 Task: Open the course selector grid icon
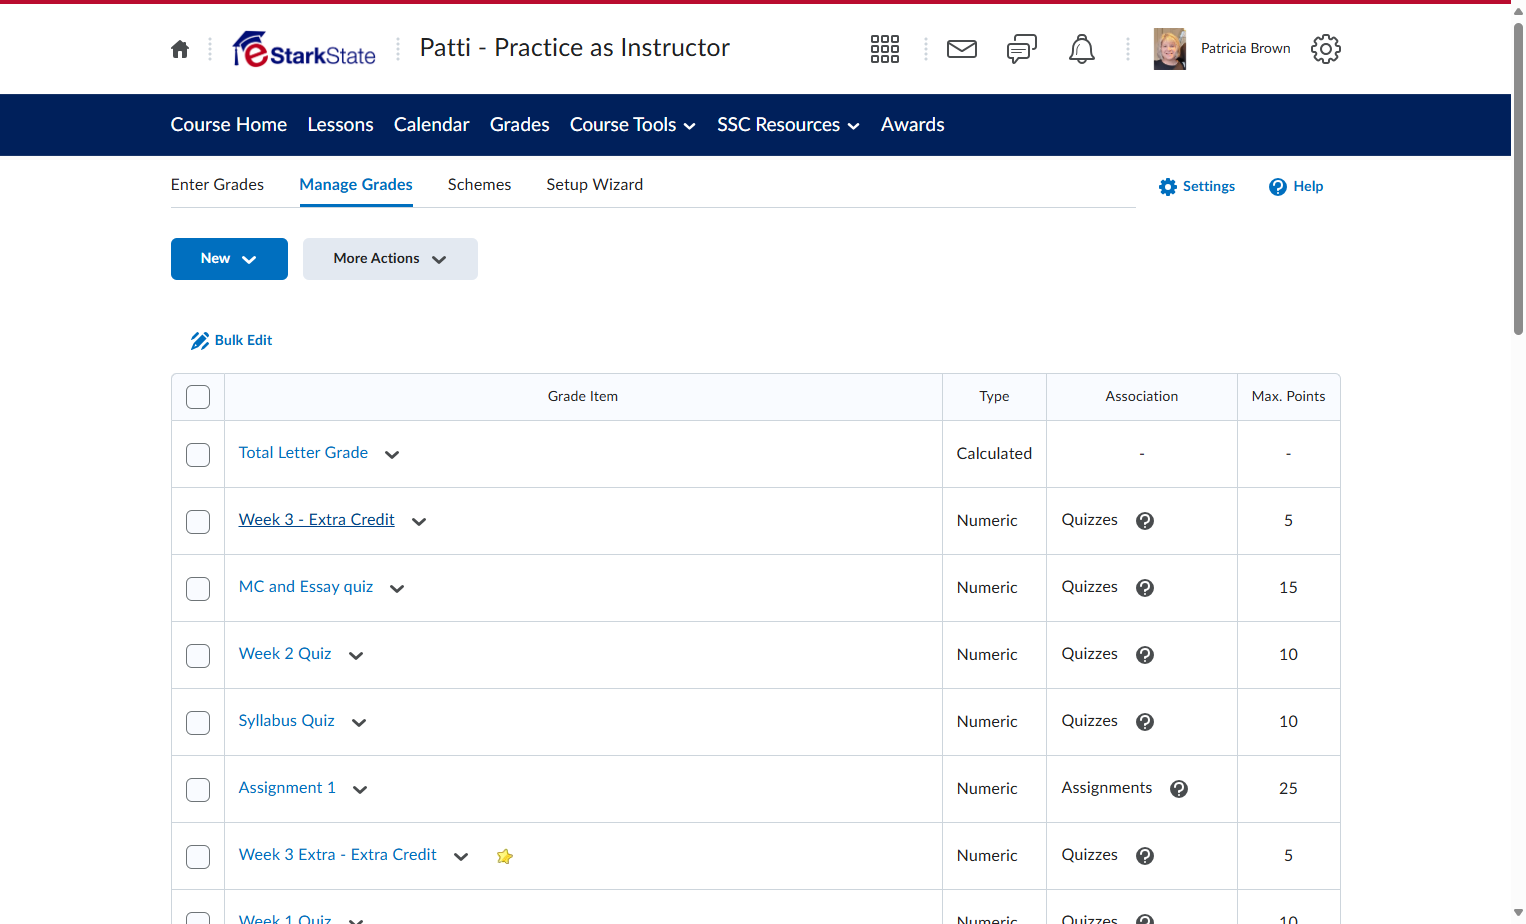(885, 49)
